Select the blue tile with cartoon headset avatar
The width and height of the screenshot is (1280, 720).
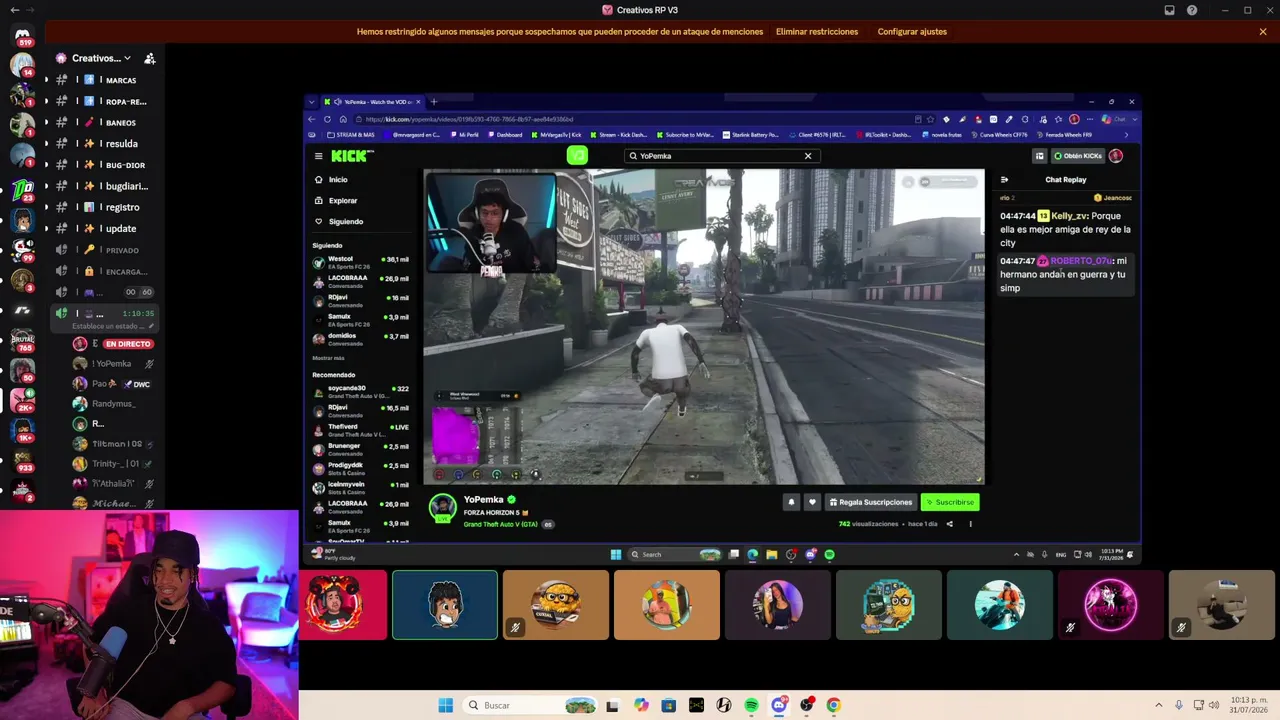[x=445, y=605]
